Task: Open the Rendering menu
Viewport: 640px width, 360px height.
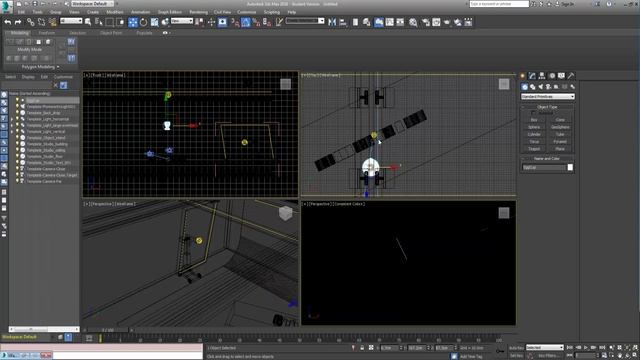Action: coord(198,12)
